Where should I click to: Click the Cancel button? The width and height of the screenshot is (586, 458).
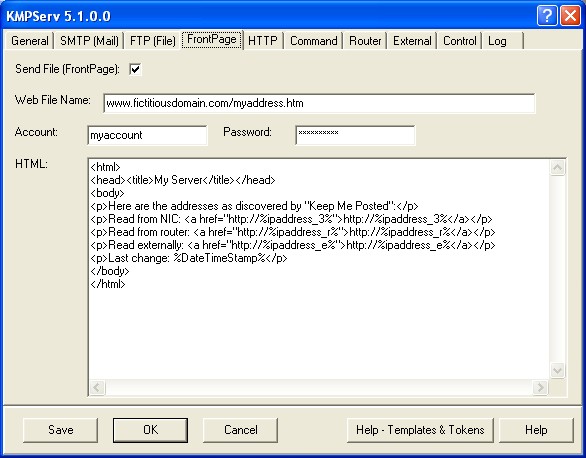tap(241, 430)
